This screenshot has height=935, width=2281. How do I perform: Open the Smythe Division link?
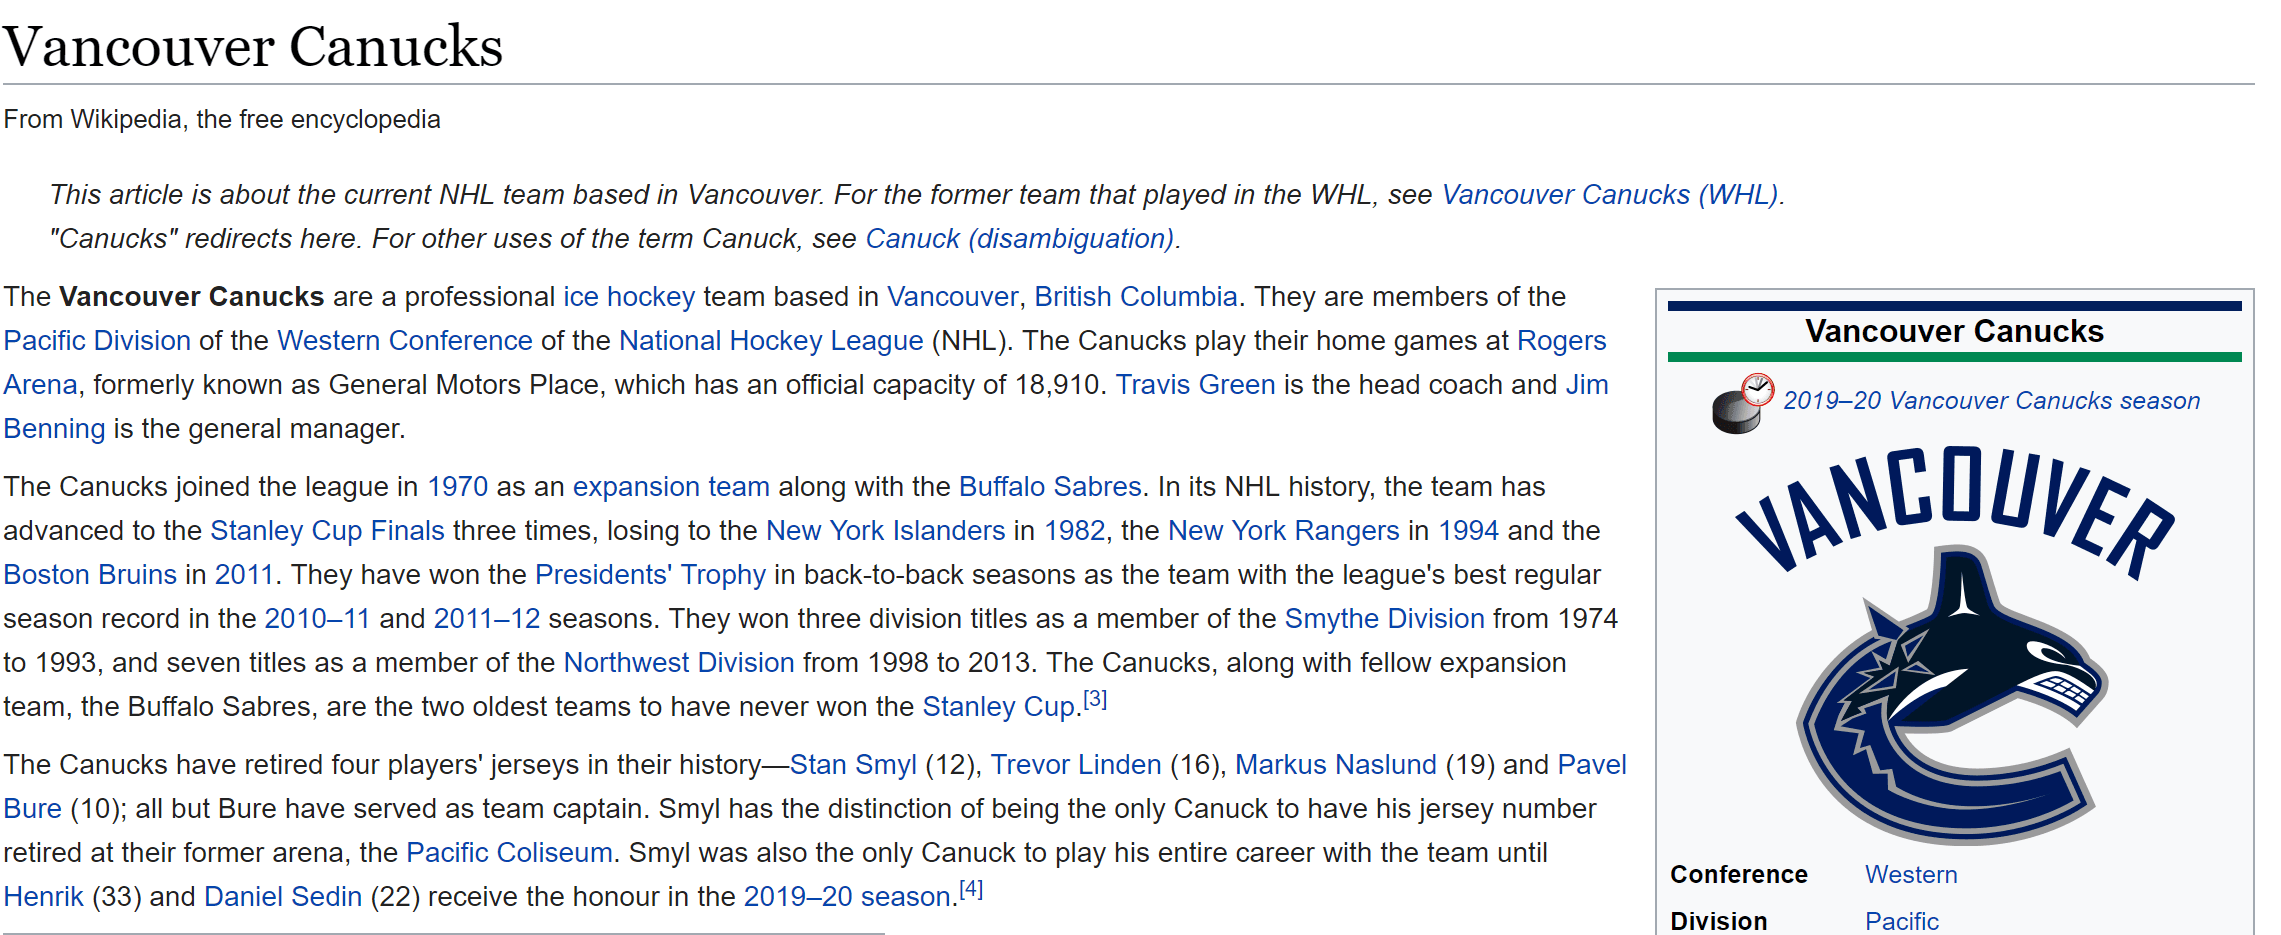[1384, 619]
